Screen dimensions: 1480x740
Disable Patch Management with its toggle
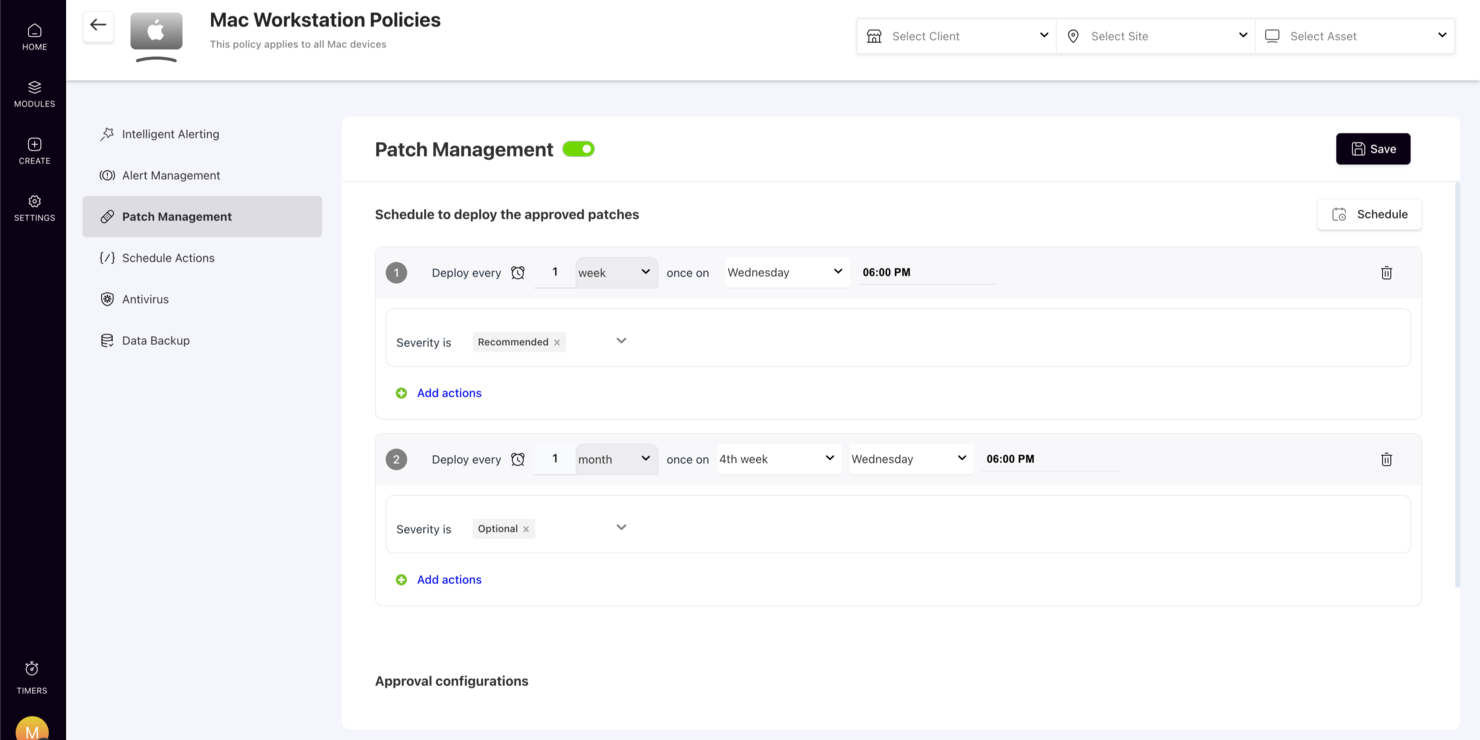(578, 148)
